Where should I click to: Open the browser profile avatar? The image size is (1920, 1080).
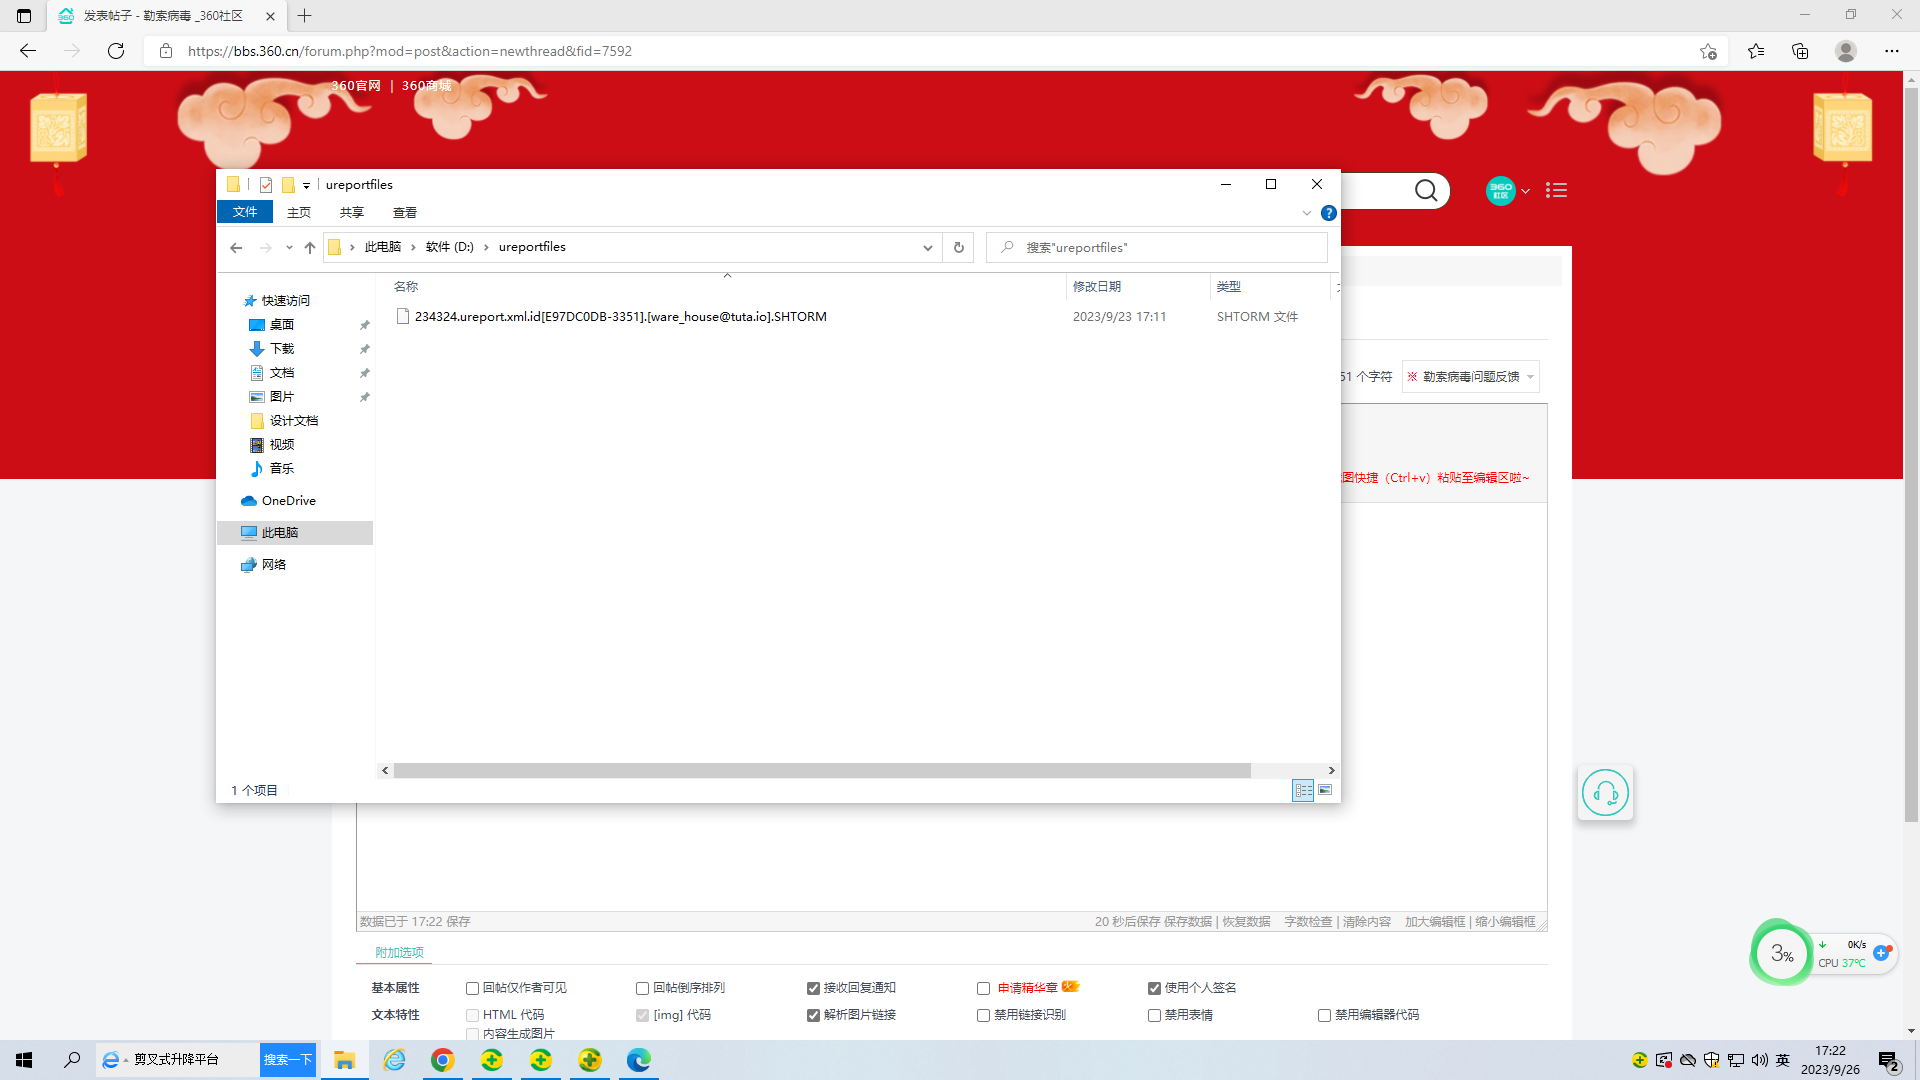pos(1846,51)
